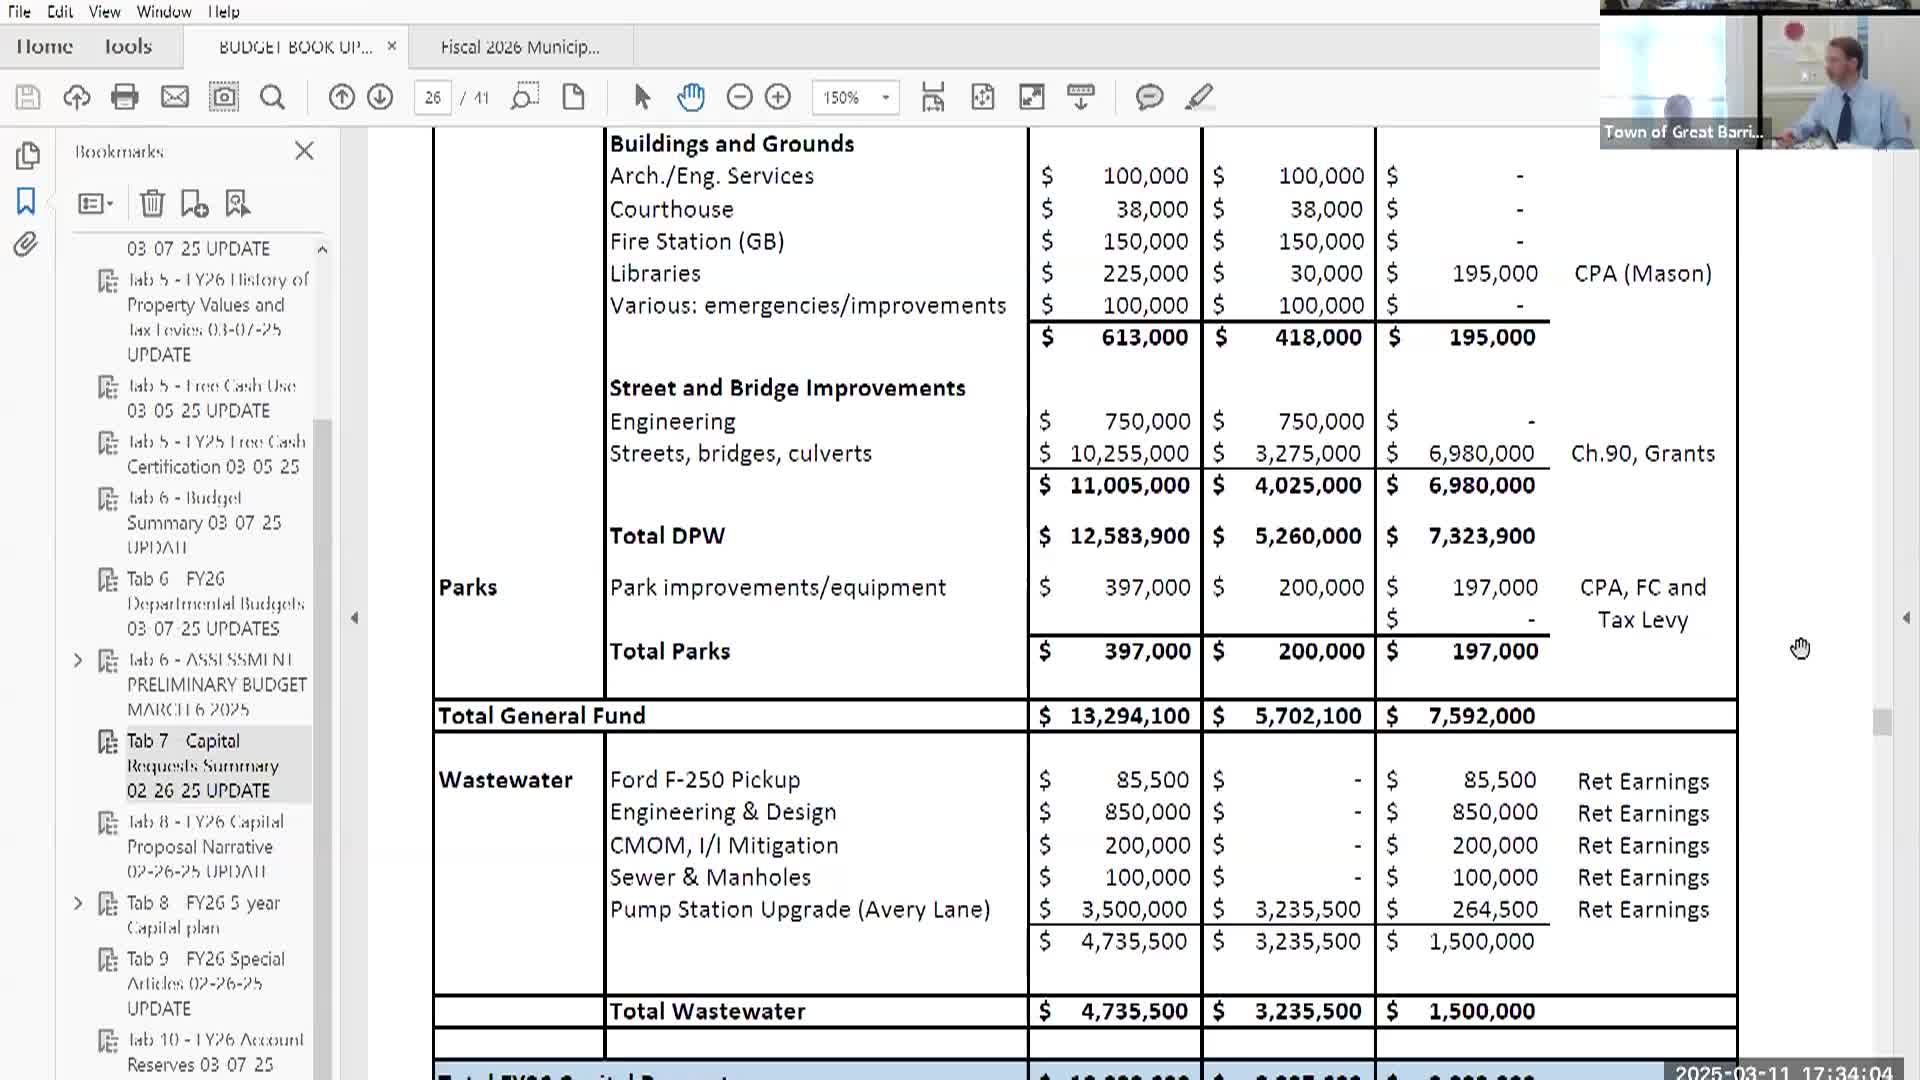Toggle the Bookmarks panel icon
Screen dimensions: 1920x1080
[x=26, y=201]
